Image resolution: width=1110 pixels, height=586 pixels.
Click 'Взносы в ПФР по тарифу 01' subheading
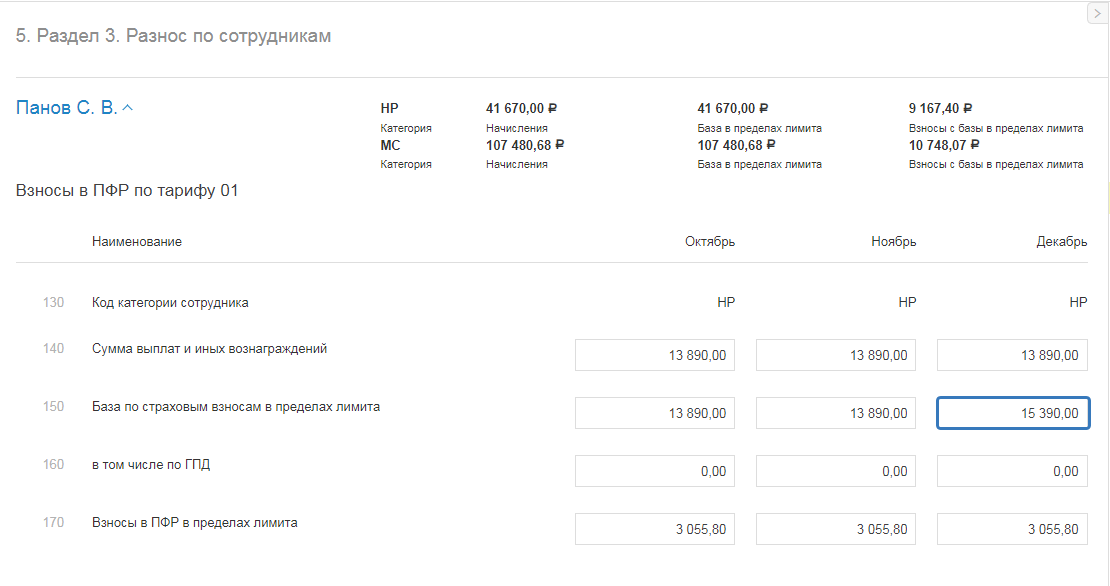tap(127, 190)
